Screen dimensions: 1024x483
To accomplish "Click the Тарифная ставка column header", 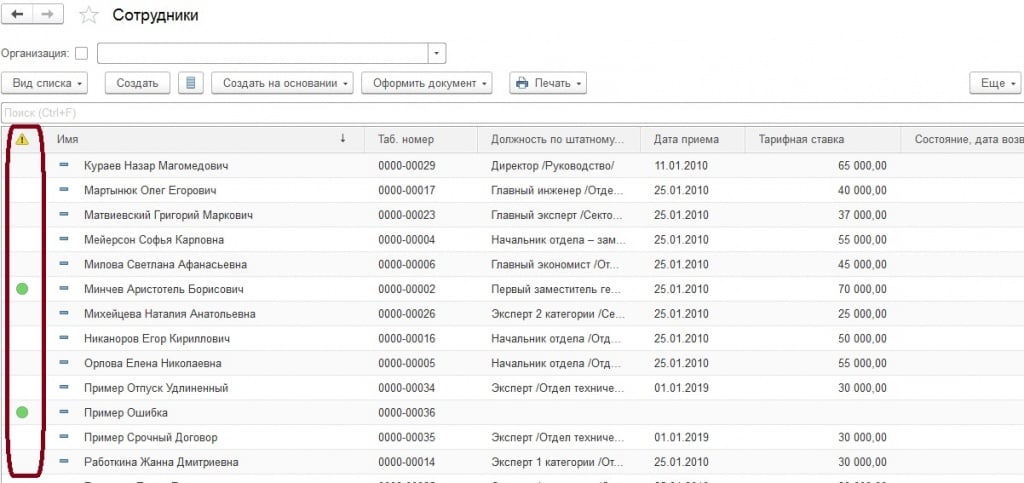I will 801,140.
